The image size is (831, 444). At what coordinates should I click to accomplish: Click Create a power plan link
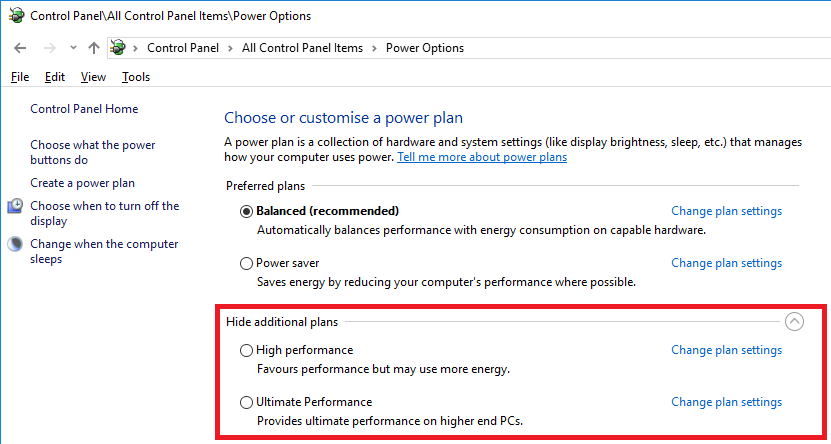[82, 183]
